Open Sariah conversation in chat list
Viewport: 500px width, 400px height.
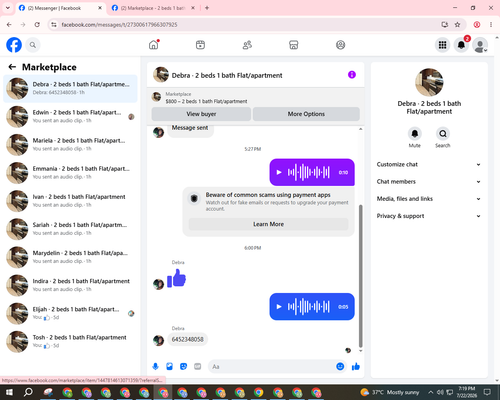pos(70,229)
